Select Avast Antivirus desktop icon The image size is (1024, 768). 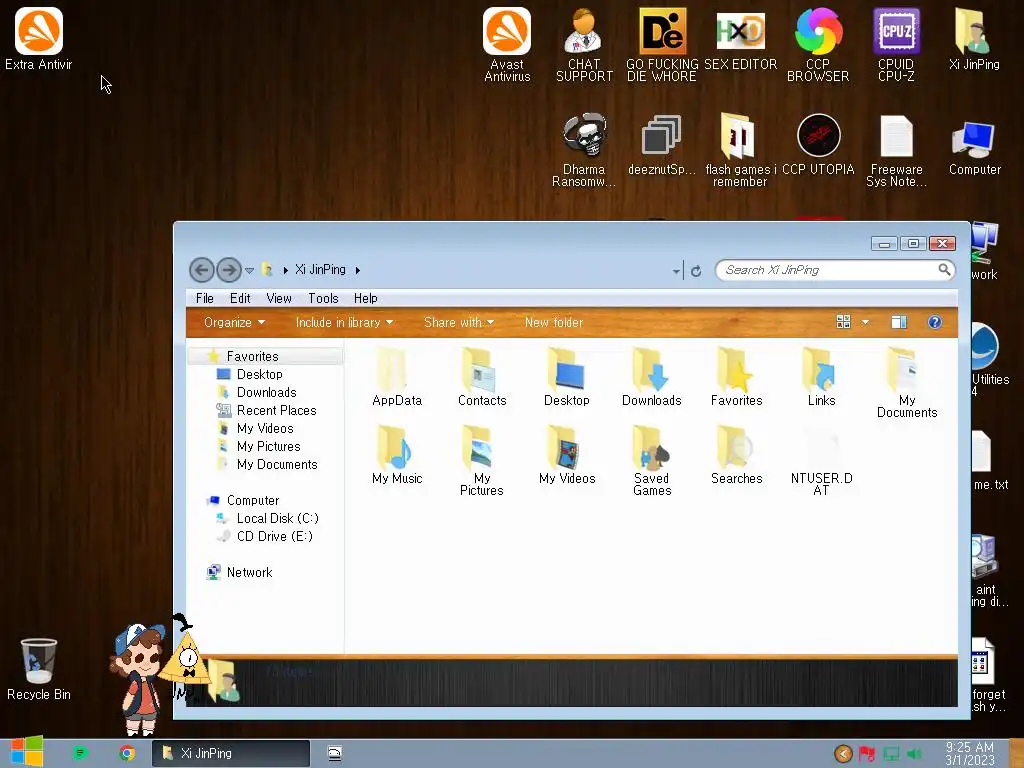(507, 44)
